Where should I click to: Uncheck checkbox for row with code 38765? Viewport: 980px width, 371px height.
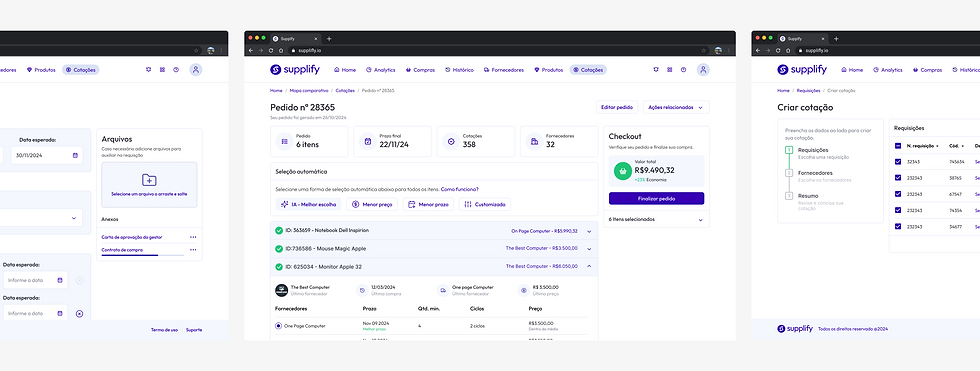(898, 178)
